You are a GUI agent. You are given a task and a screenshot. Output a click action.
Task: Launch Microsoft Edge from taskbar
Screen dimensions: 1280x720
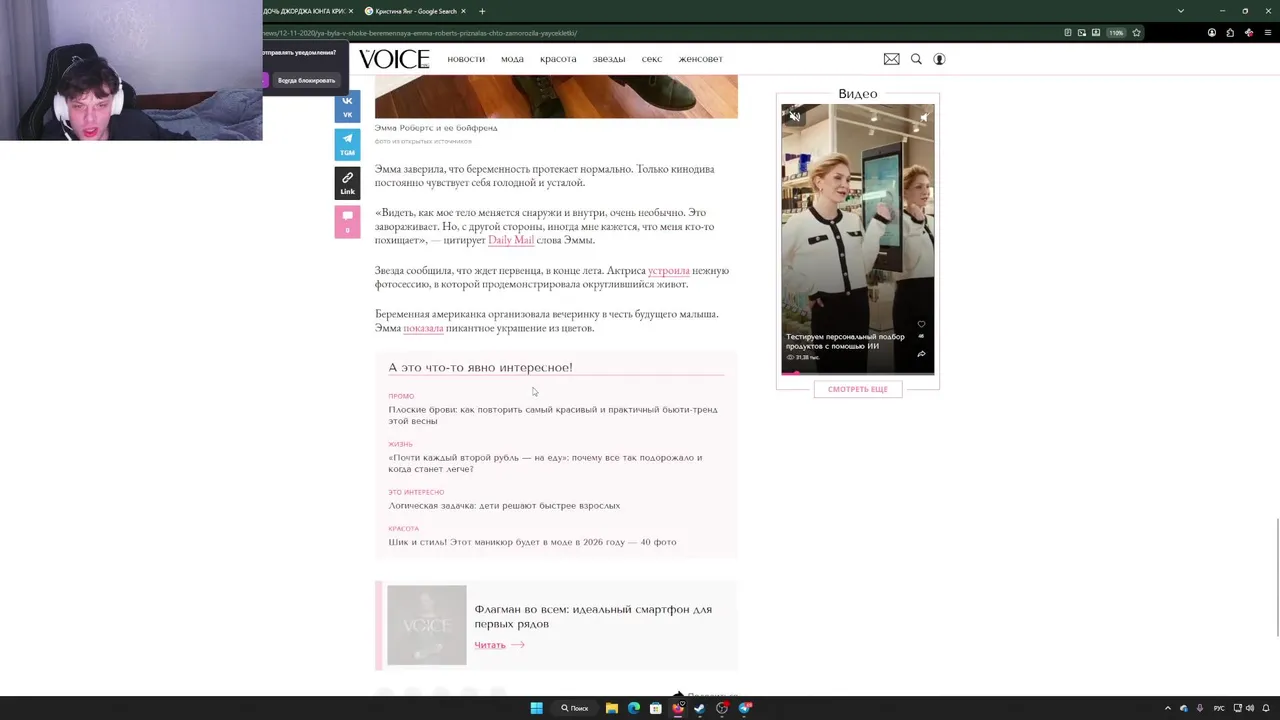pos(634,708)
